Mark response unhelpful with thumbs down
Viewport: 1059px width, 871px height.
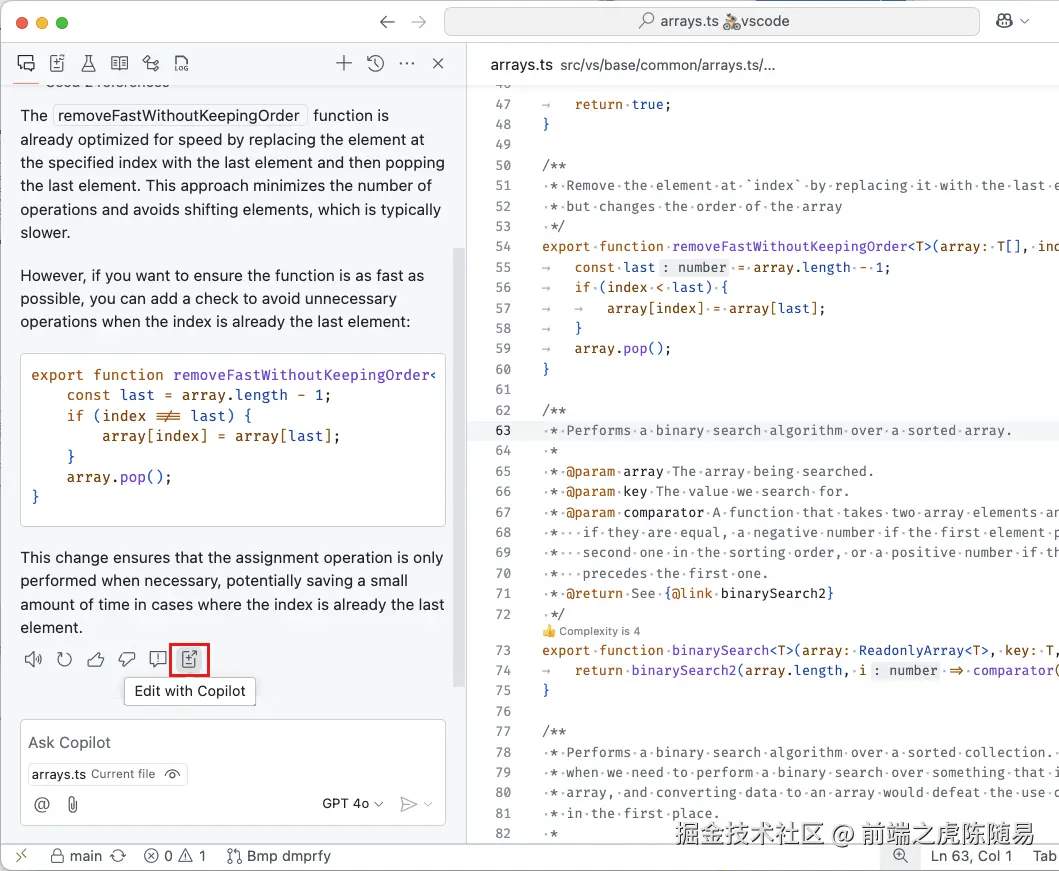[126, 659]
